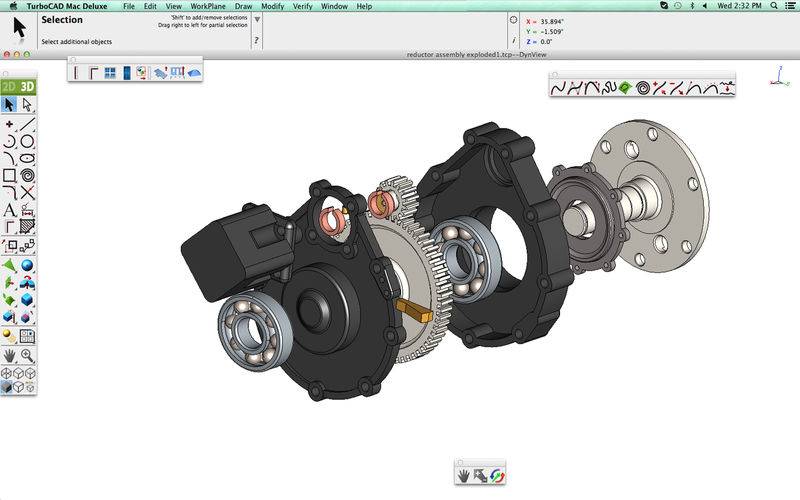Open the Modify menu

point(272,6)
